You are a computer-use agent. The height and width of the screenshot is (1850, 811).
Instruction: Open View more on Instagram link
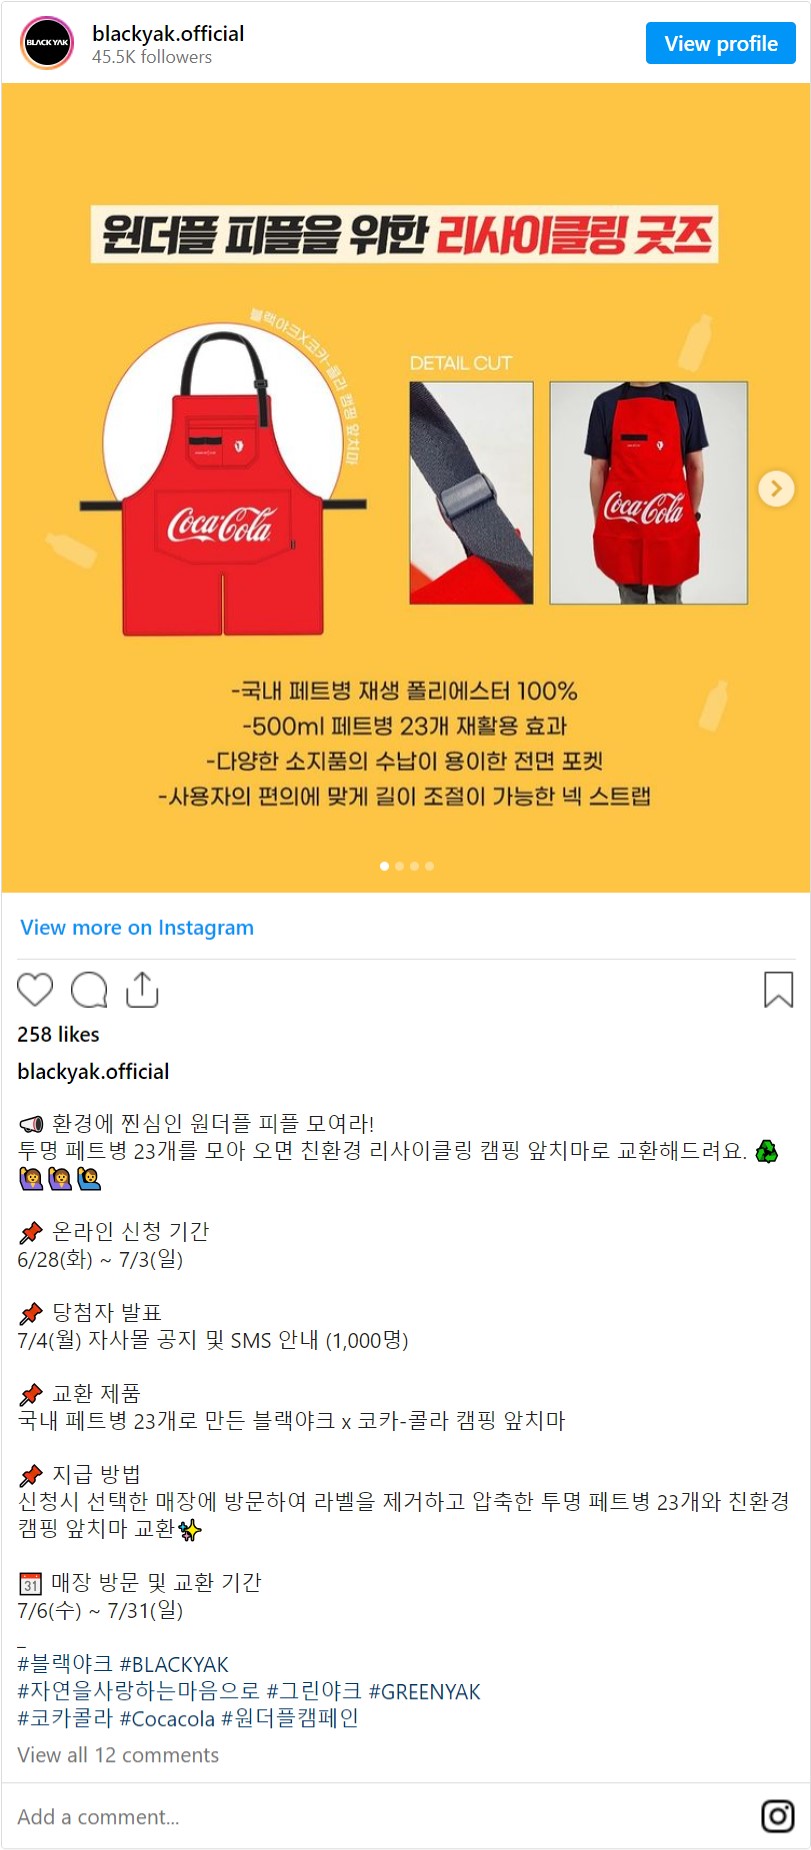click(137, 927)
